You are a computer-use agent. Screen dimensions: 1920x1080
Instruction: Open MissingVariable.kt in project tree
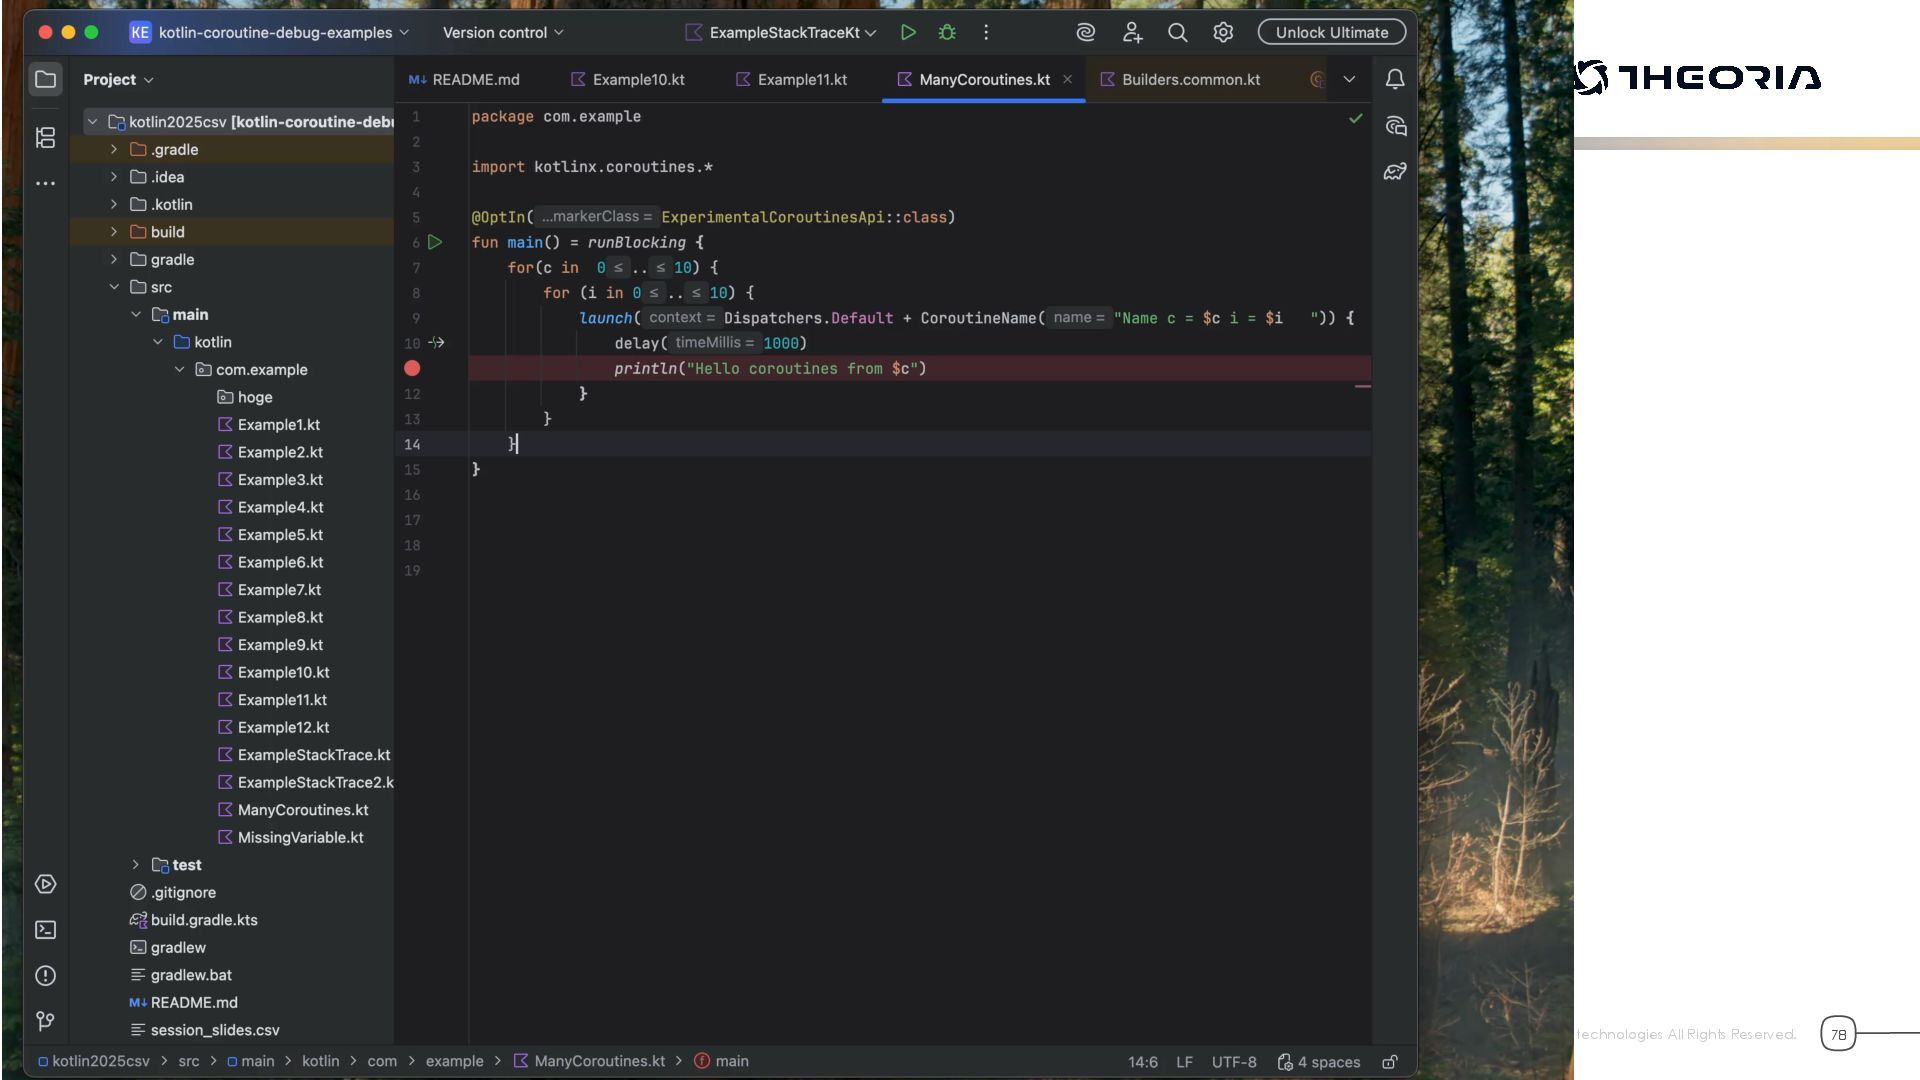click(300, 838)
